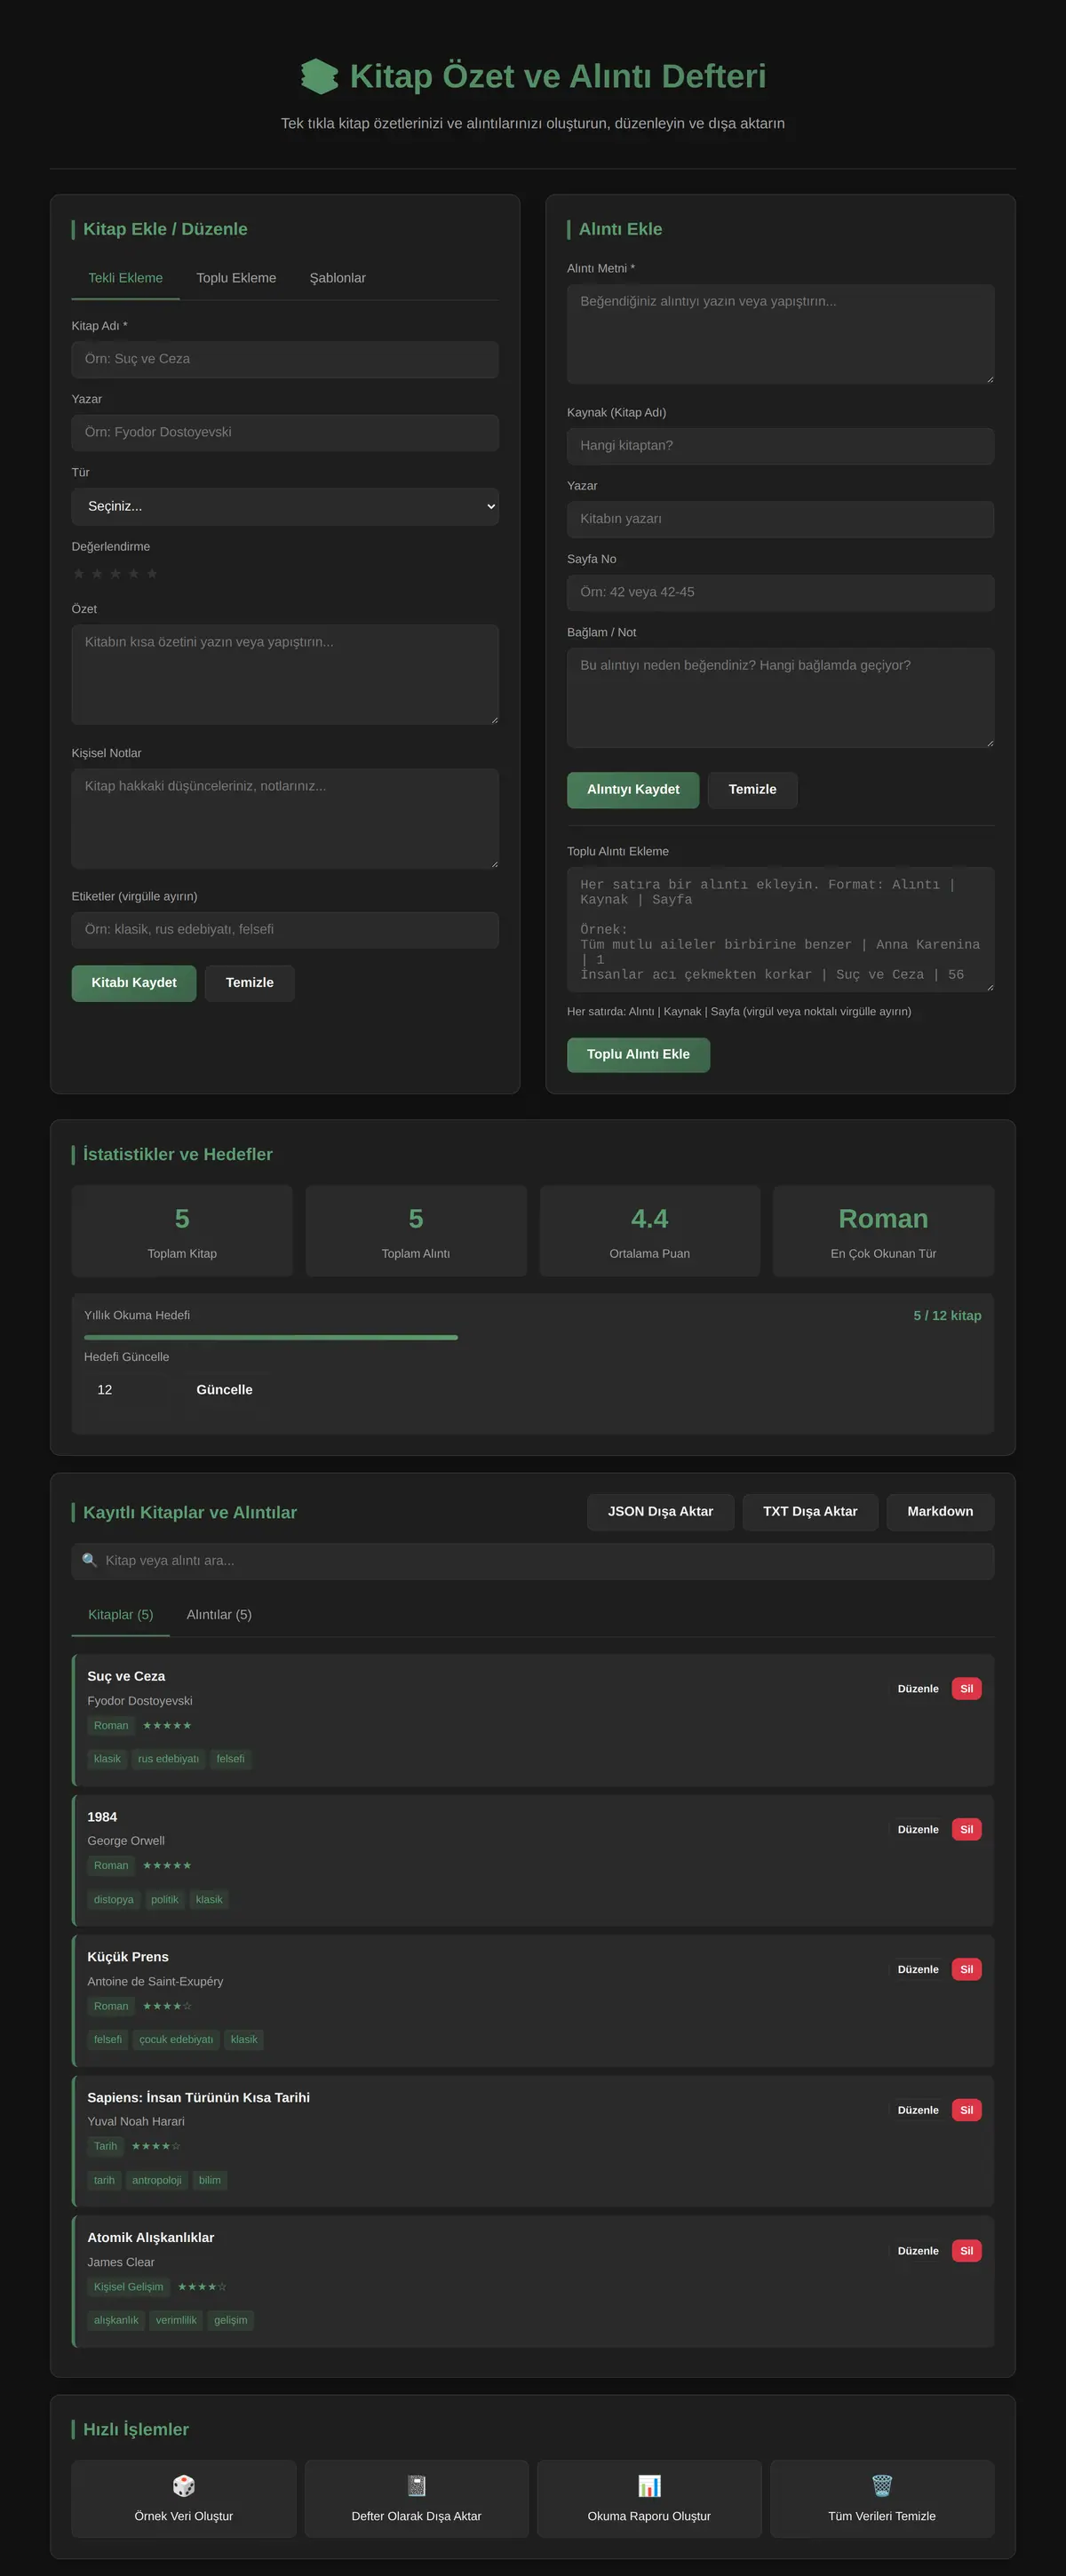This screenshot has width=1066, height=2576.
Task: Open the Şablonlar tab
Action: pyautogui.click(x=338, y=278)
